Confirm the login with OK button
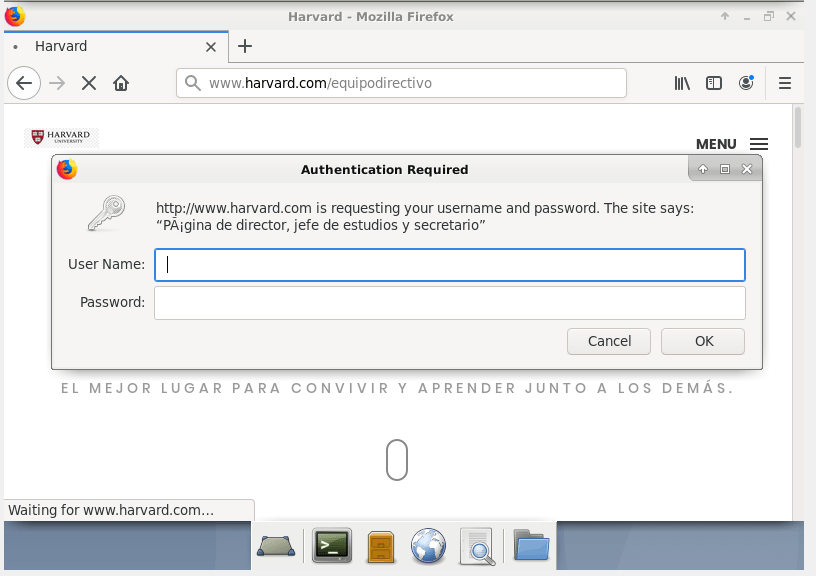Viewport: 816px width, 576px height. (703, 341)
